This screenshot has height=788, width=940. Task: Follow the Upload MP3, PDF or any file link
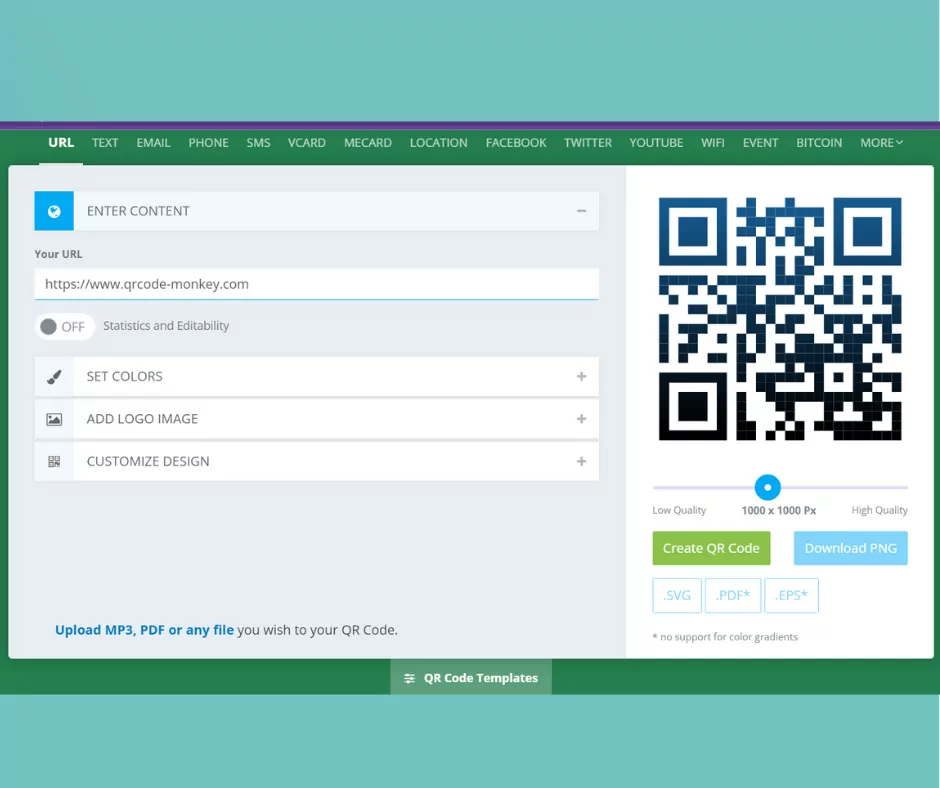[144, 630]
